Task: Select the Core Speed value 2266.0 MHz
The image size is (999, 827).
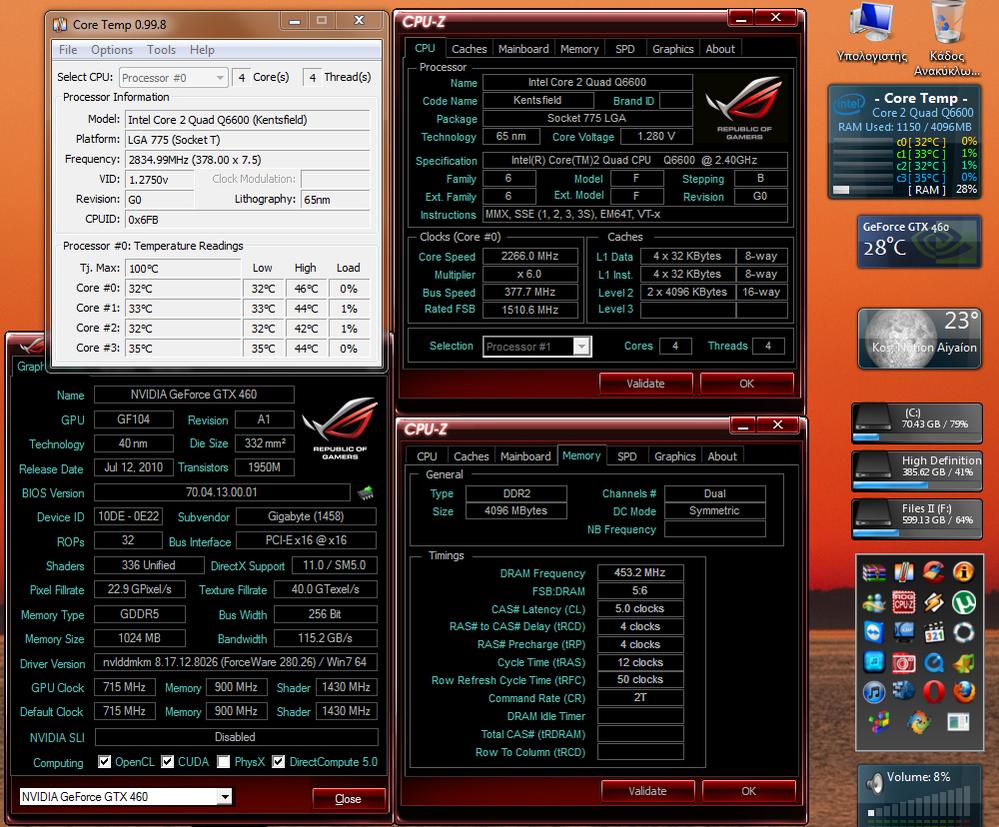Action: (x=530, y=256)
